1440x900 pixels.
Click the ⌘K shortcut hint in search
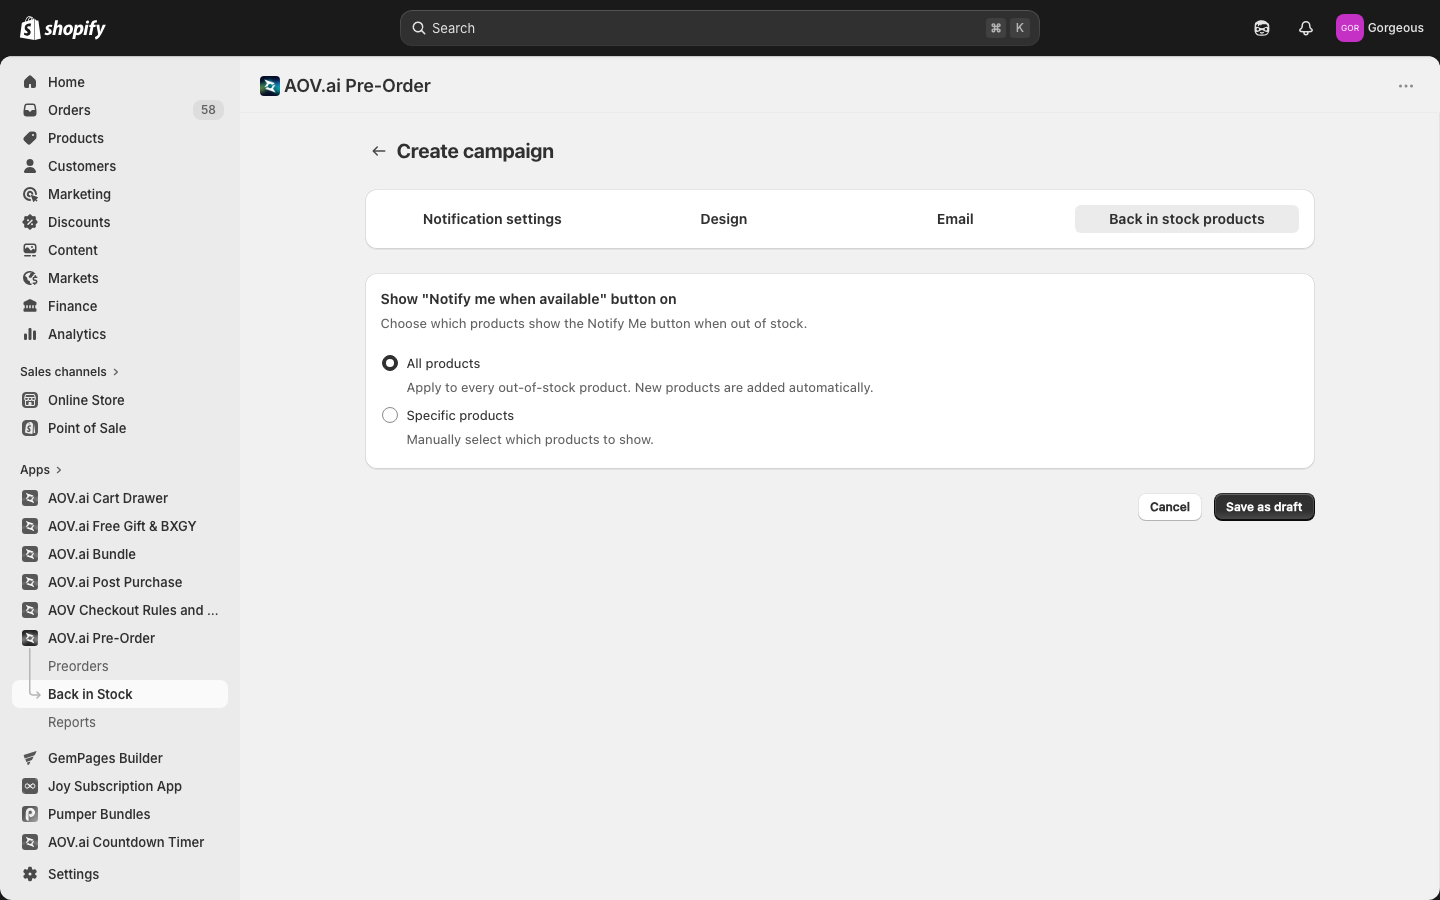click(1008, 28)
